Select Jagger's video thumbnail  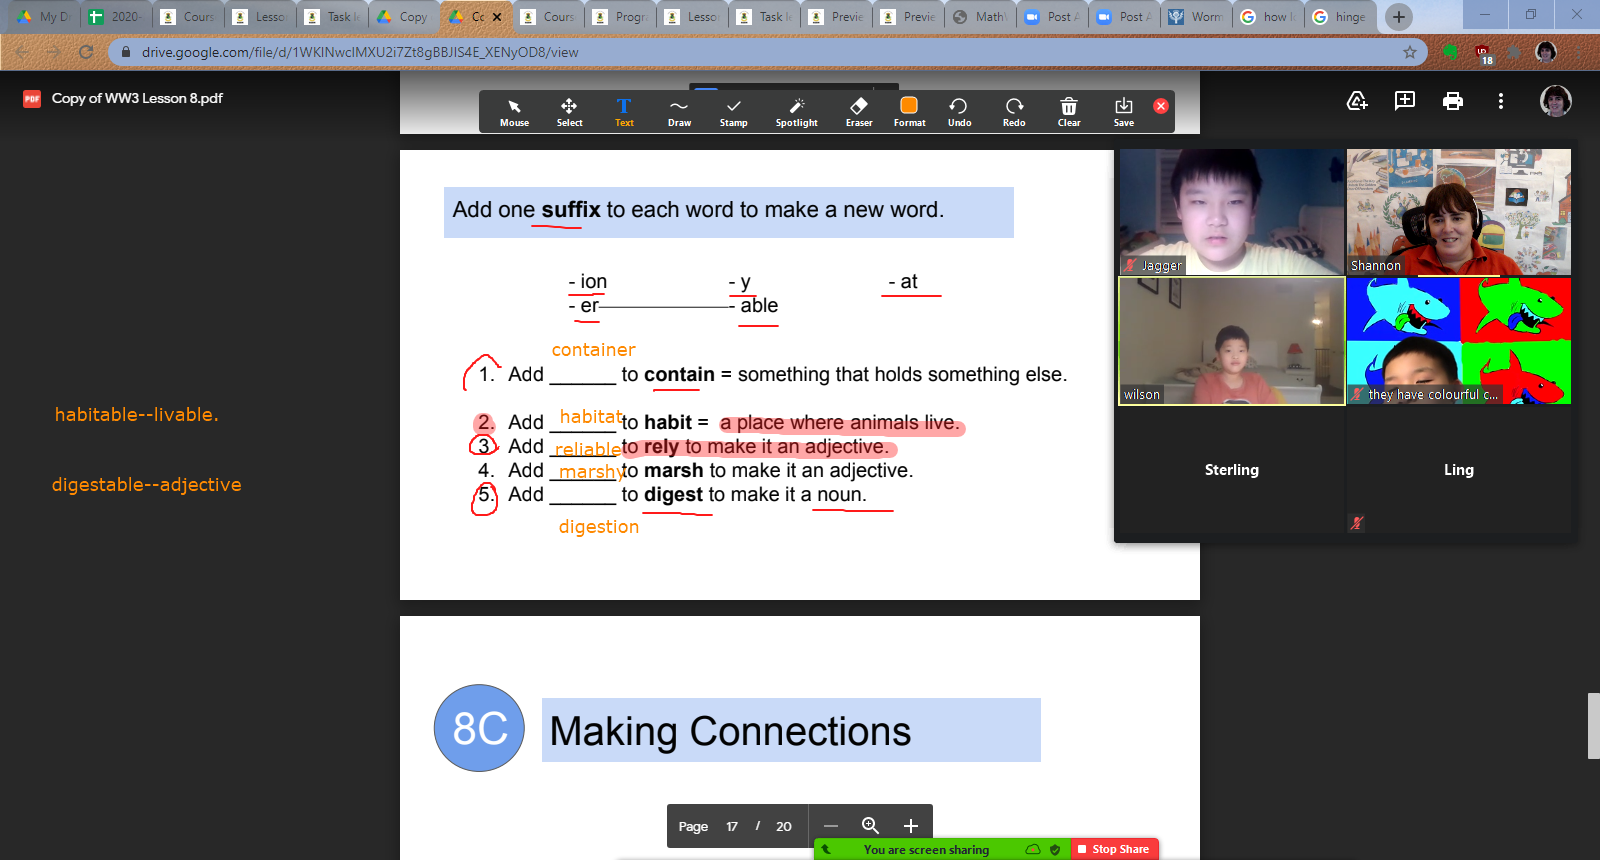(x=1232, y=212)
